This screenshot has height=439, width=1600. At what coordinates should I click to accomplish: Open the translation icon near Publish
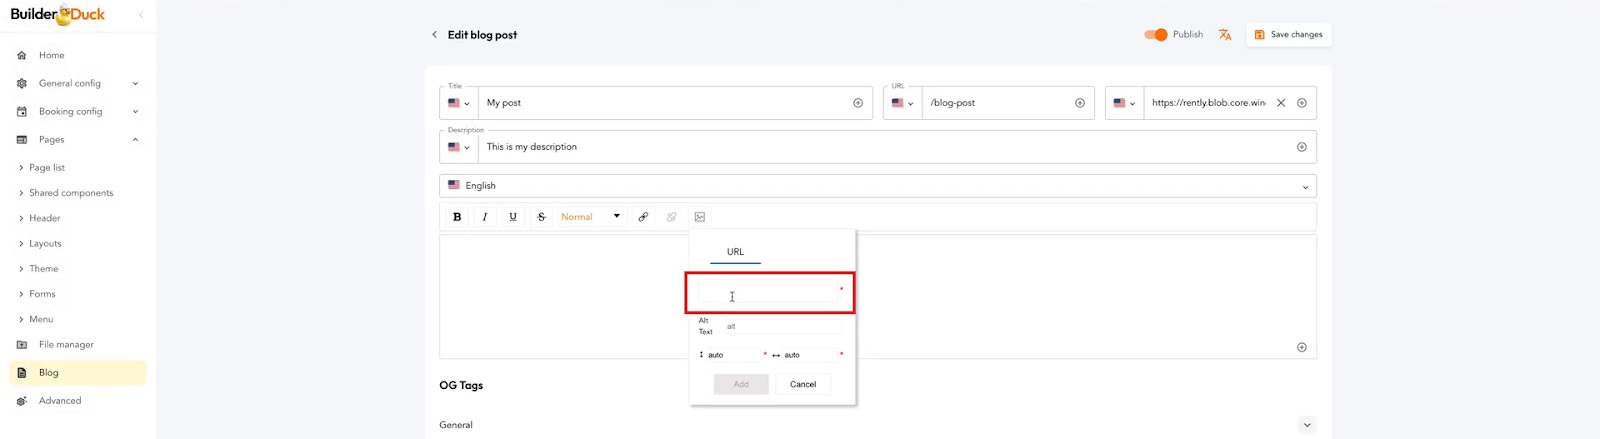(1225, 35)
